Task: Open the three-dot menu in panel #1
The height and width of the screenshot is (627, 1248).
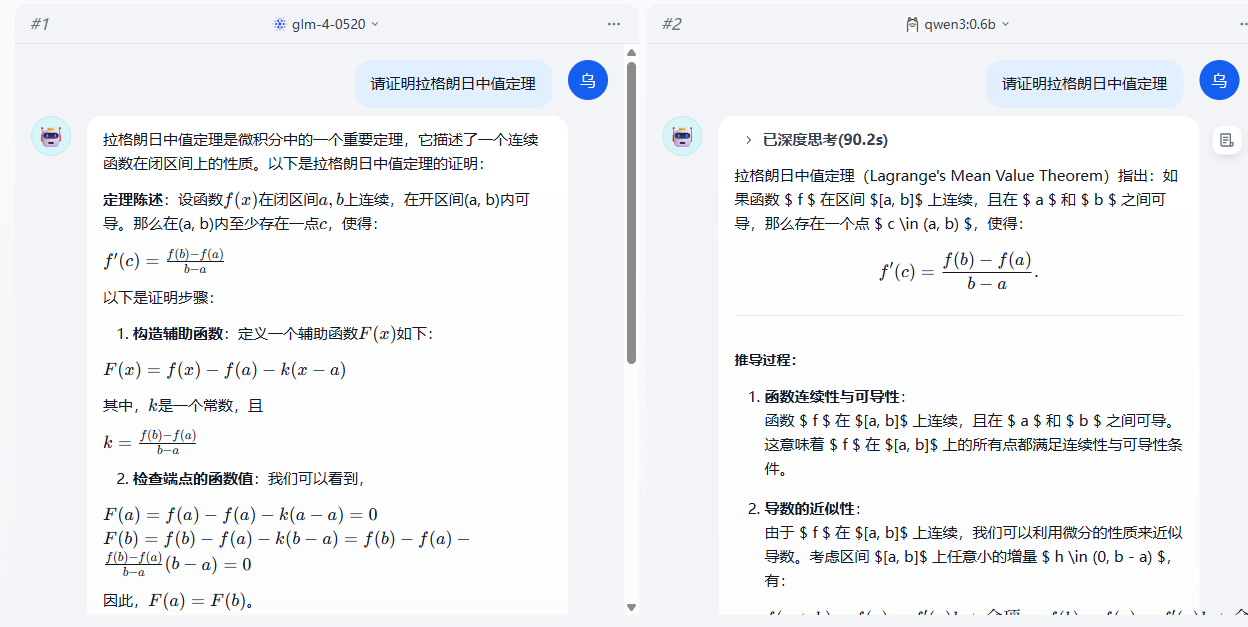Action: pyautogui.click(x=613, y=24)
